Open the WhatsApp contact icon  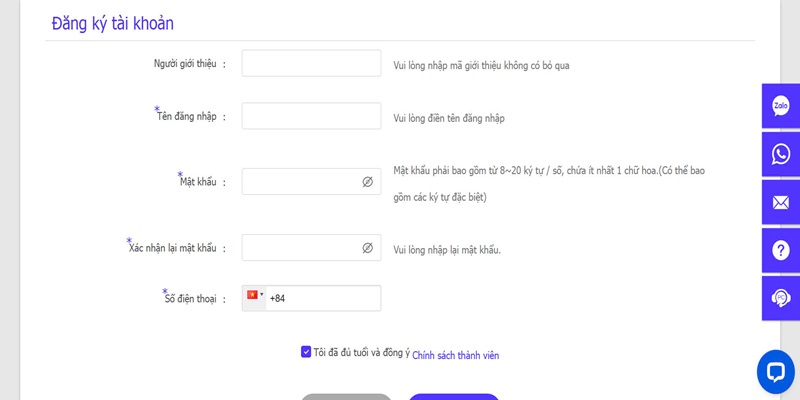(781, 155)
